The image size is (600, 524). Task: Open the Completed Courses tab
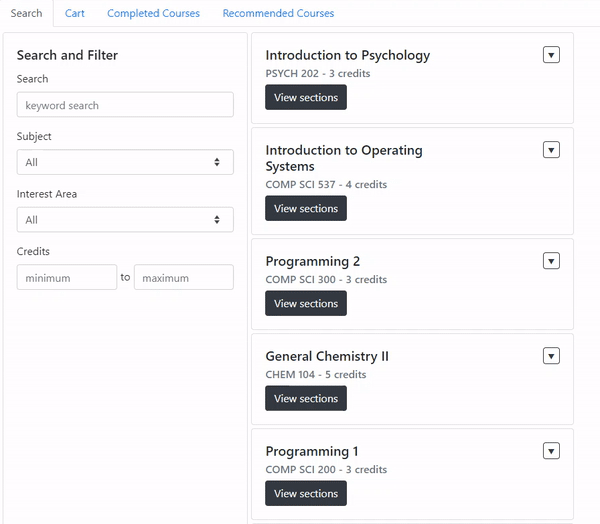click(153, 13)
